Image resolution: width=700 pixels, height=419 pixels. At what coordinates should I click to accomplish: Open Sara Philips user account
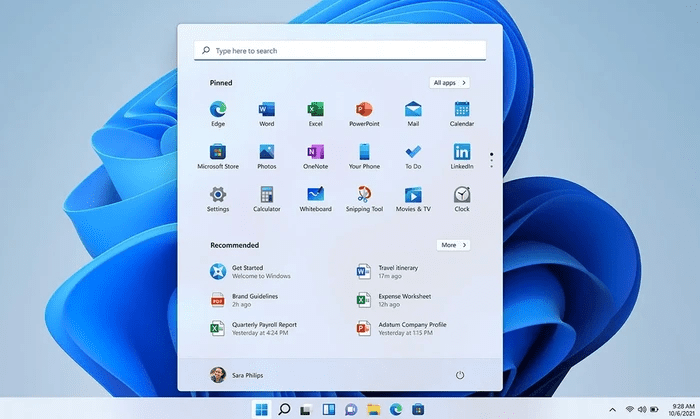(x=237, y=375)
